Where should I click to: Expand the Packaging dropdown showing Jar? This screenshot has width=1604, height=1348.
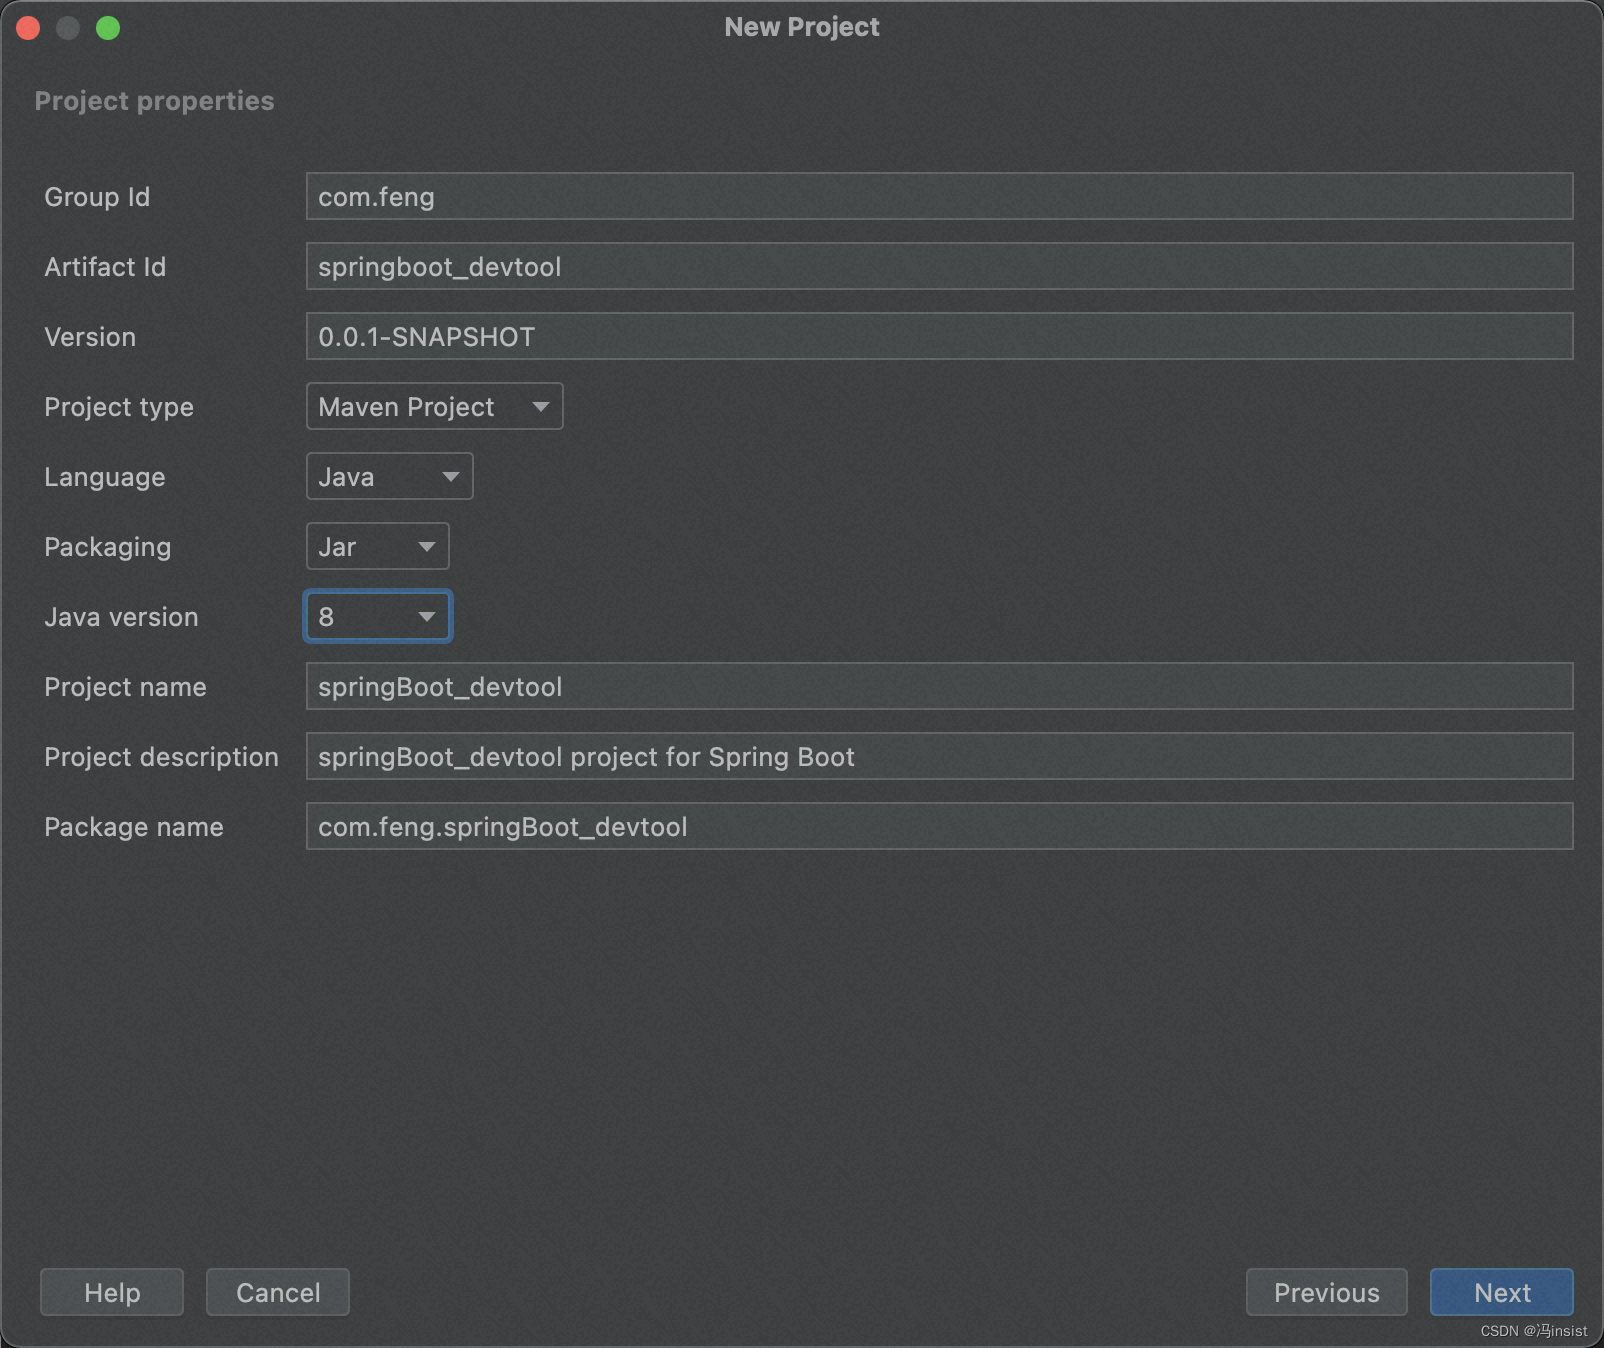tap(377, 546)
